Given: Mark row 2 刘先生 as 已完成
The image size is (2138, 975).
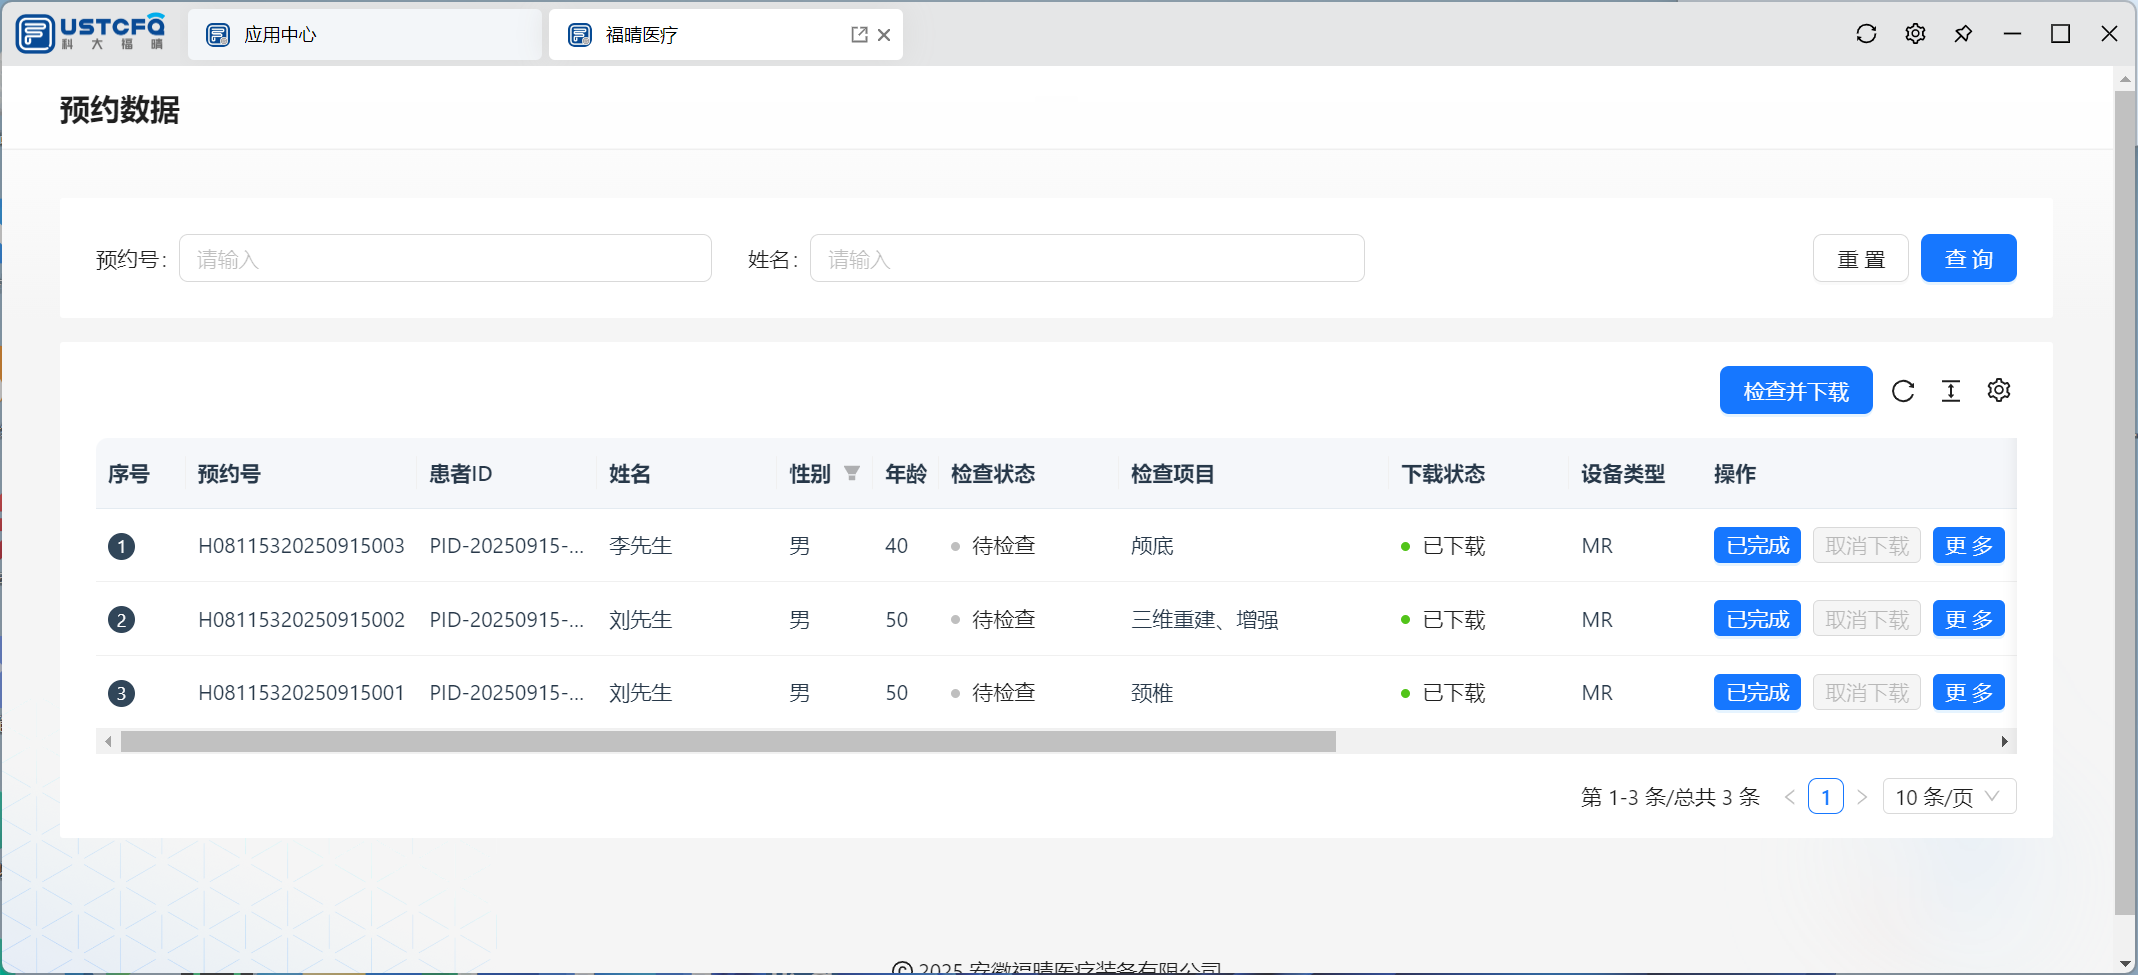Looking at the screenshot, I should (1757, 620).
